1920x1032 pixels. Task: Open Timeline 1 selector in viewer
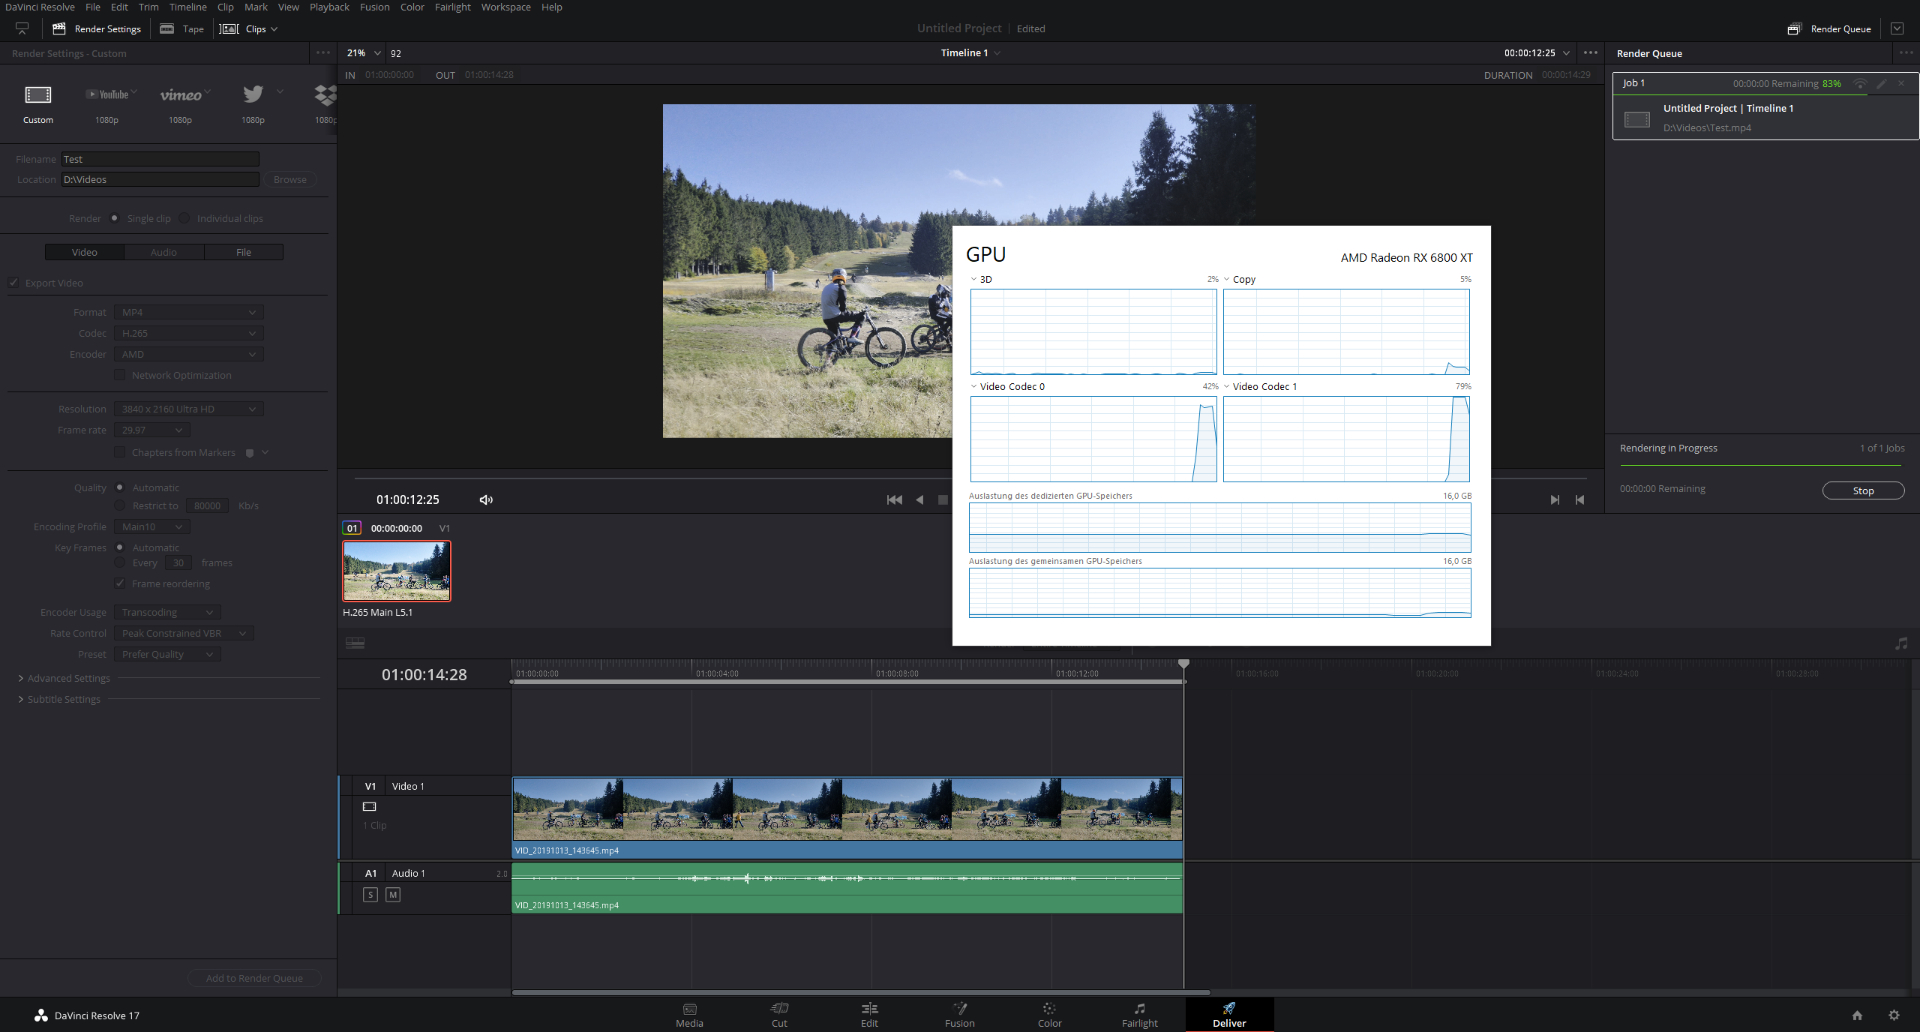(970, 53)
